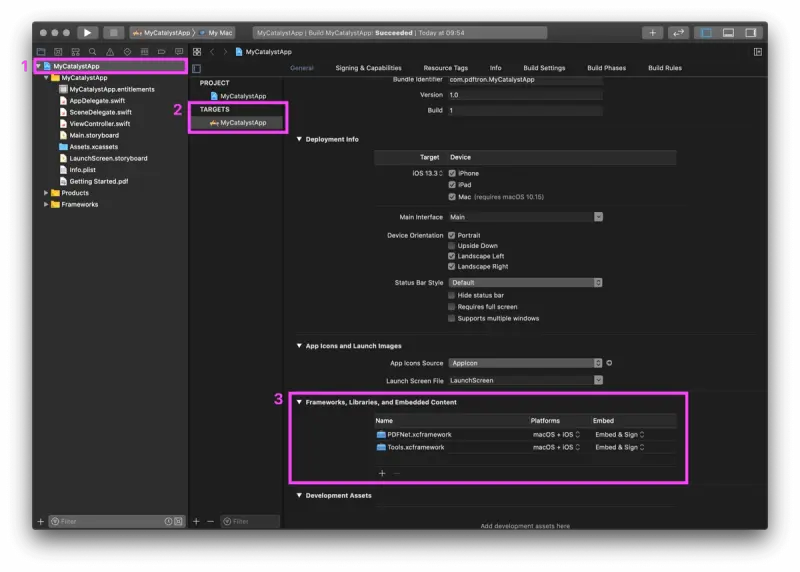Toggle Landscape Left orientation
This screenshot has width=800, height=572.
click(x=452, y=256)
